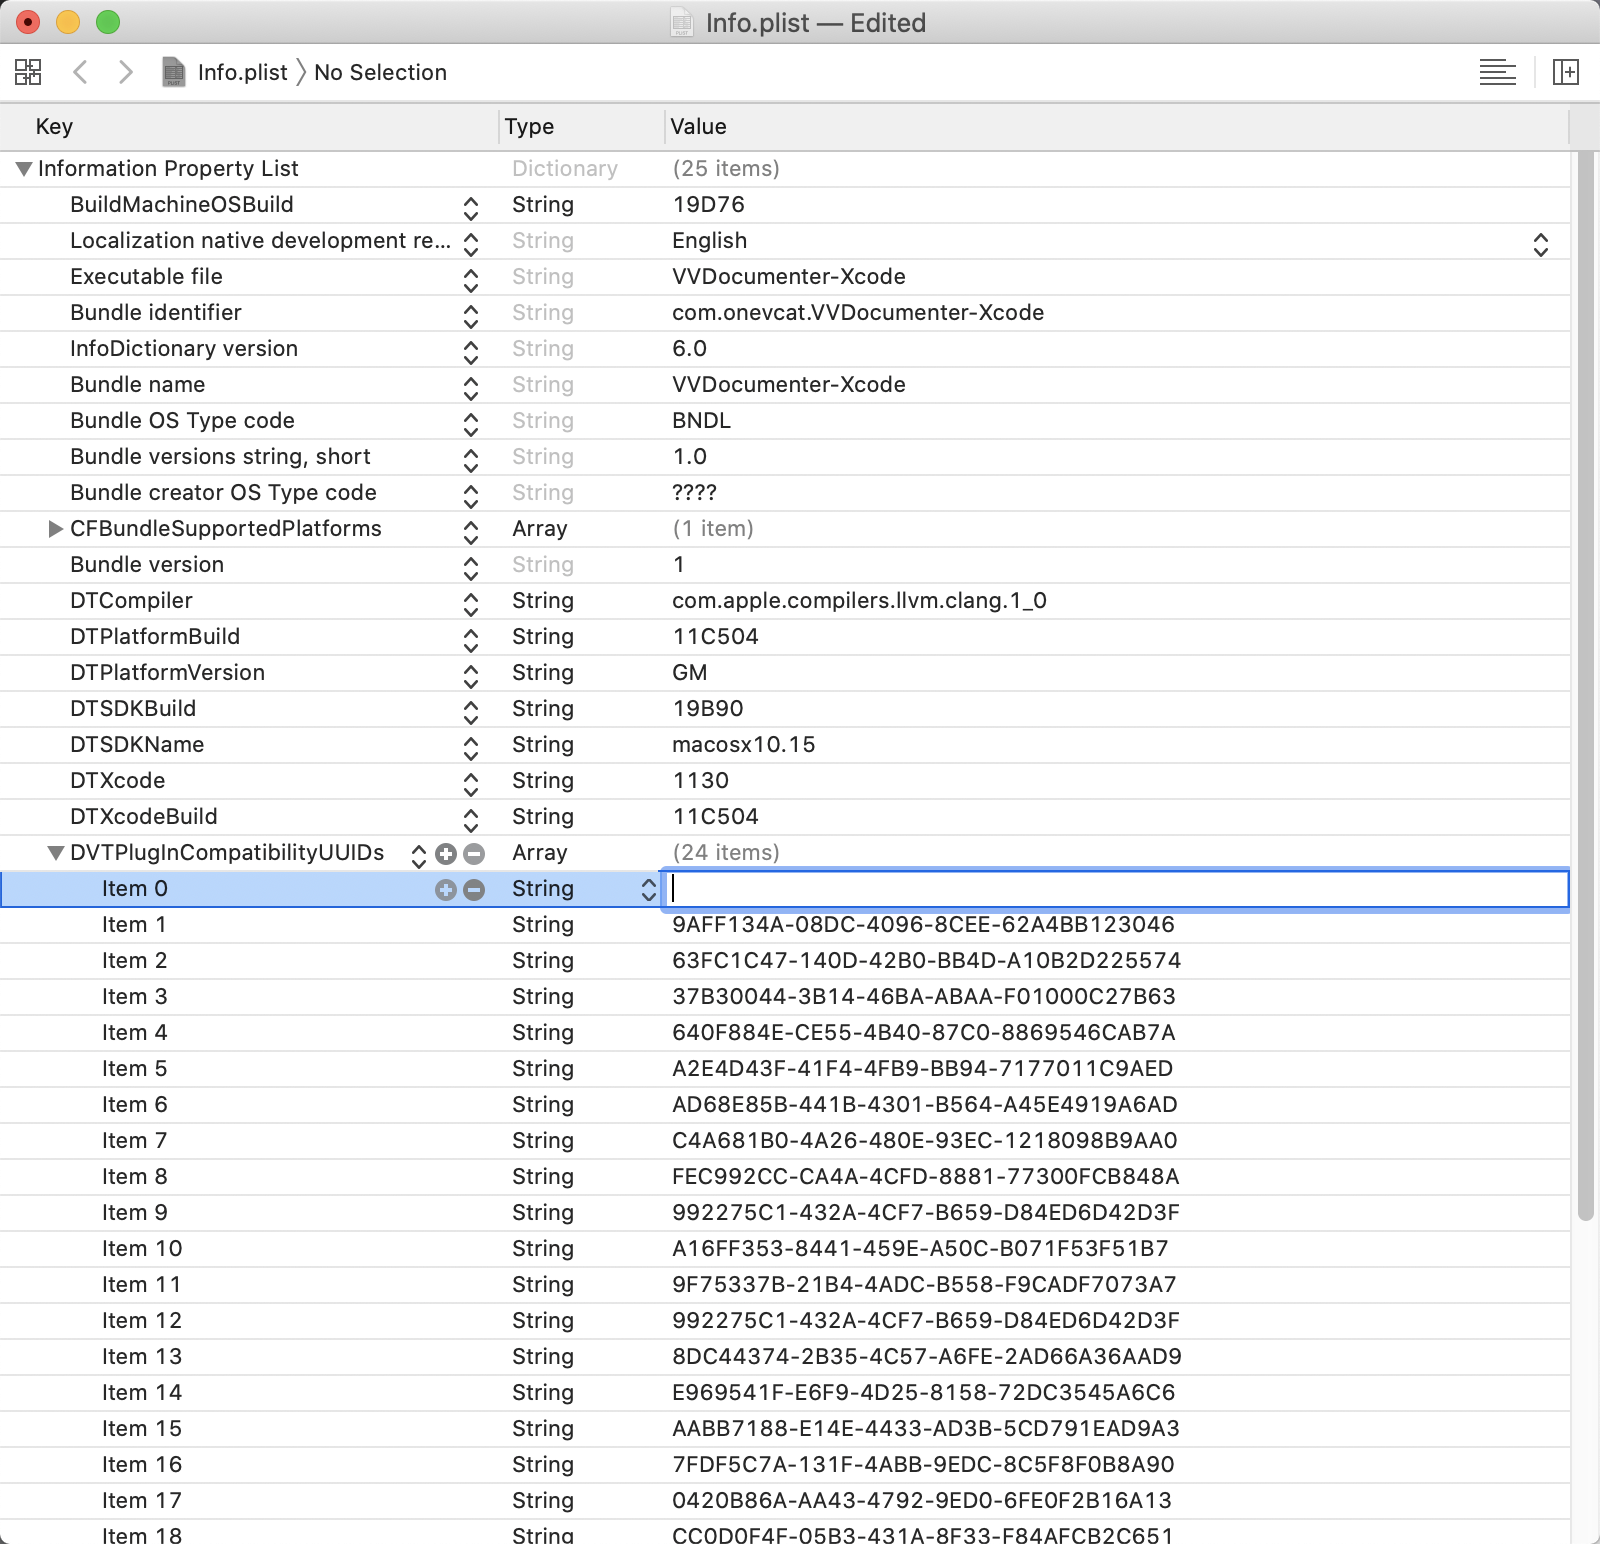Click the (24 items) value text
Viewport: 1600px width, 1544px height.
(726, 853)
